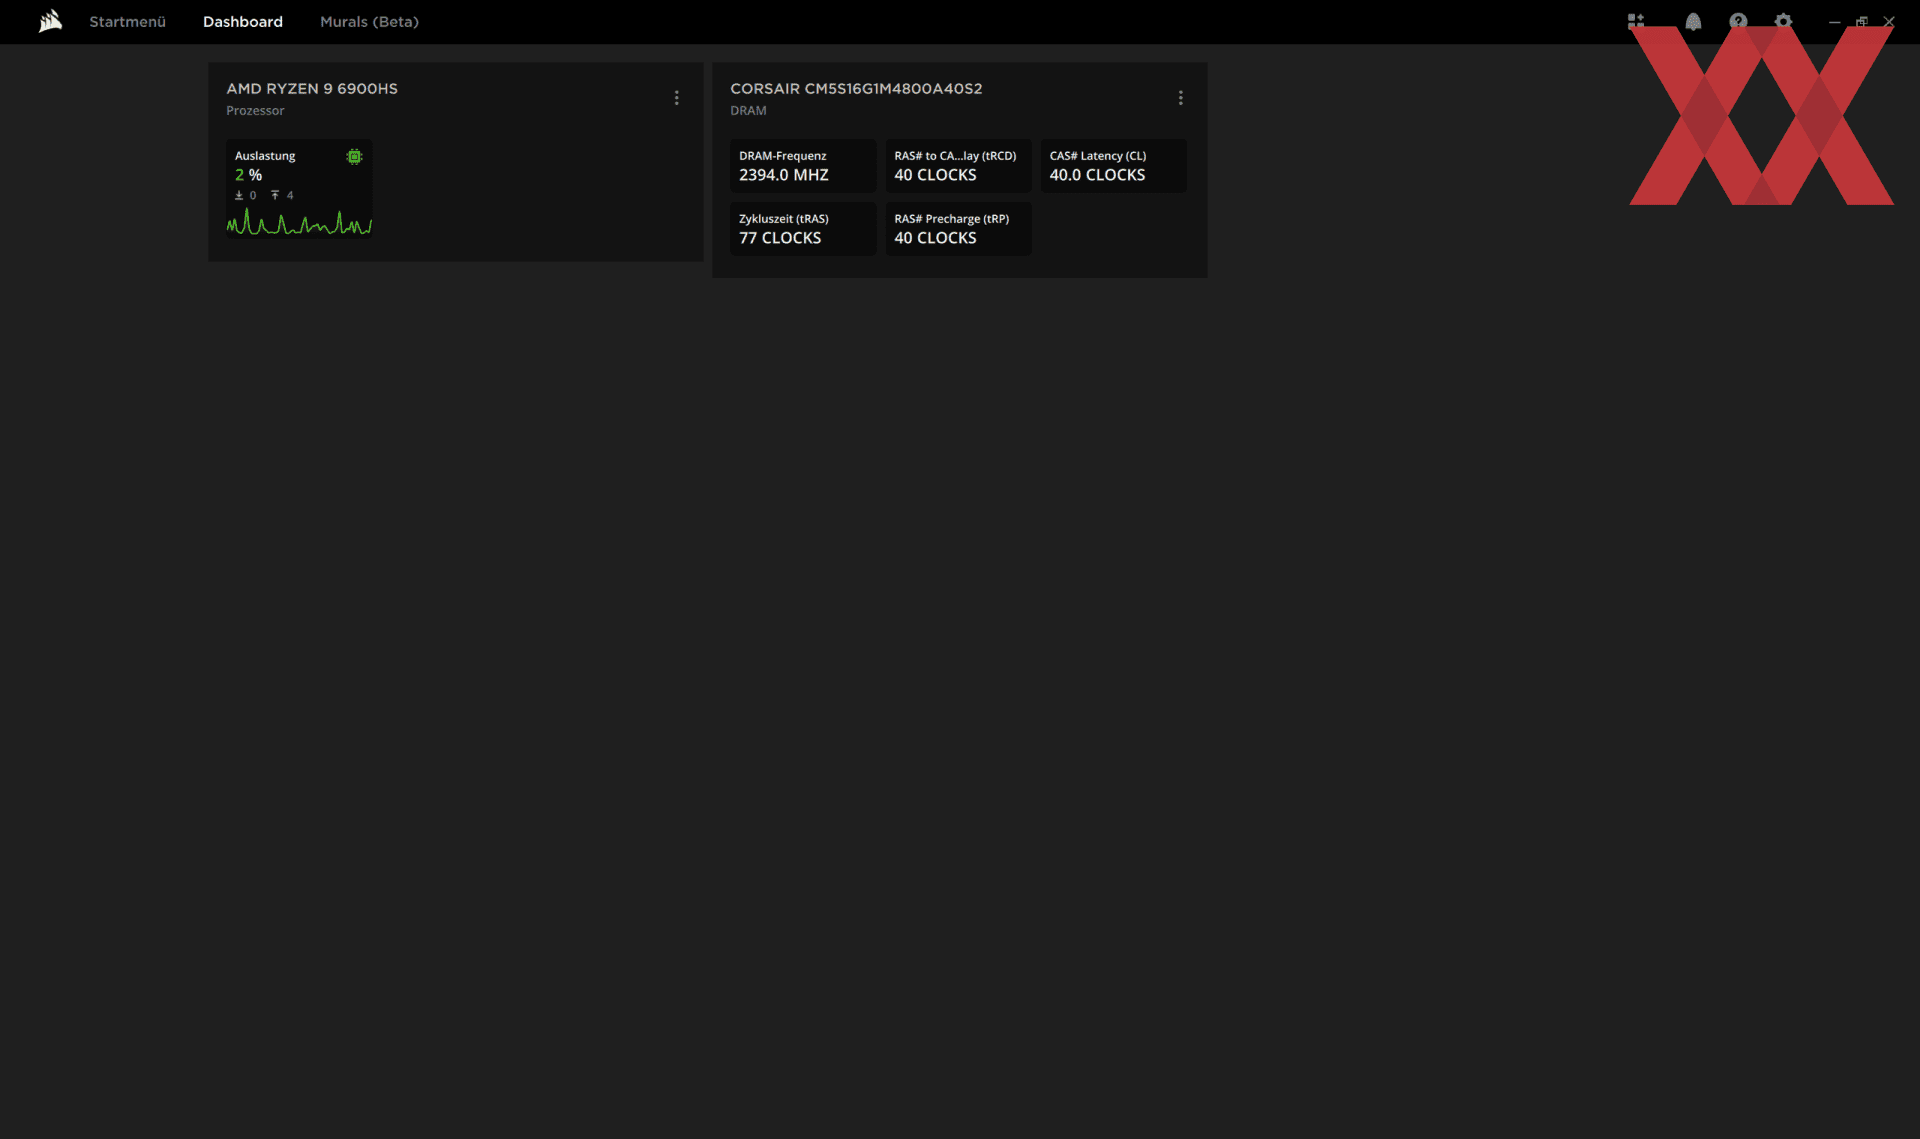Image resolution: width=1920 pixels, height=1139 pixels.
Task: Open Corsair DRAM card three-dot menu
Action: (x=1181, y=98)
